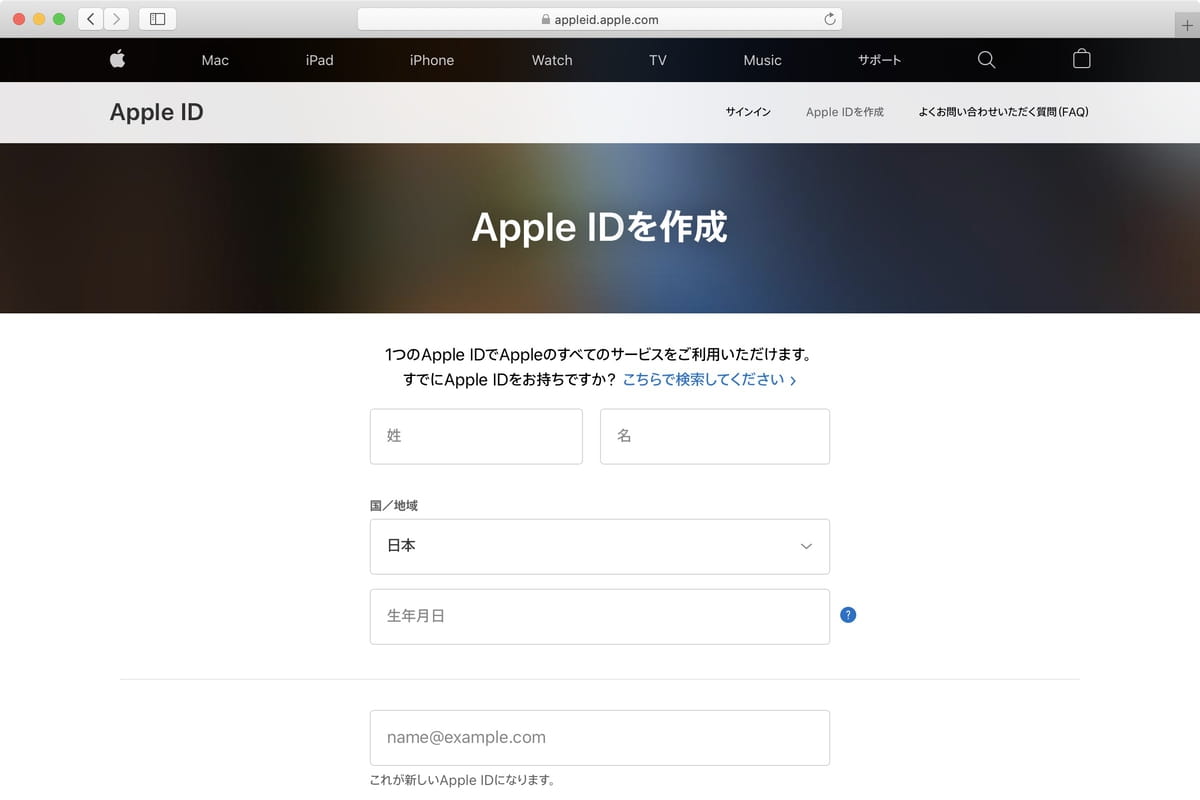Open the TV menu item

pyautogui.click(x=658, y=60)
